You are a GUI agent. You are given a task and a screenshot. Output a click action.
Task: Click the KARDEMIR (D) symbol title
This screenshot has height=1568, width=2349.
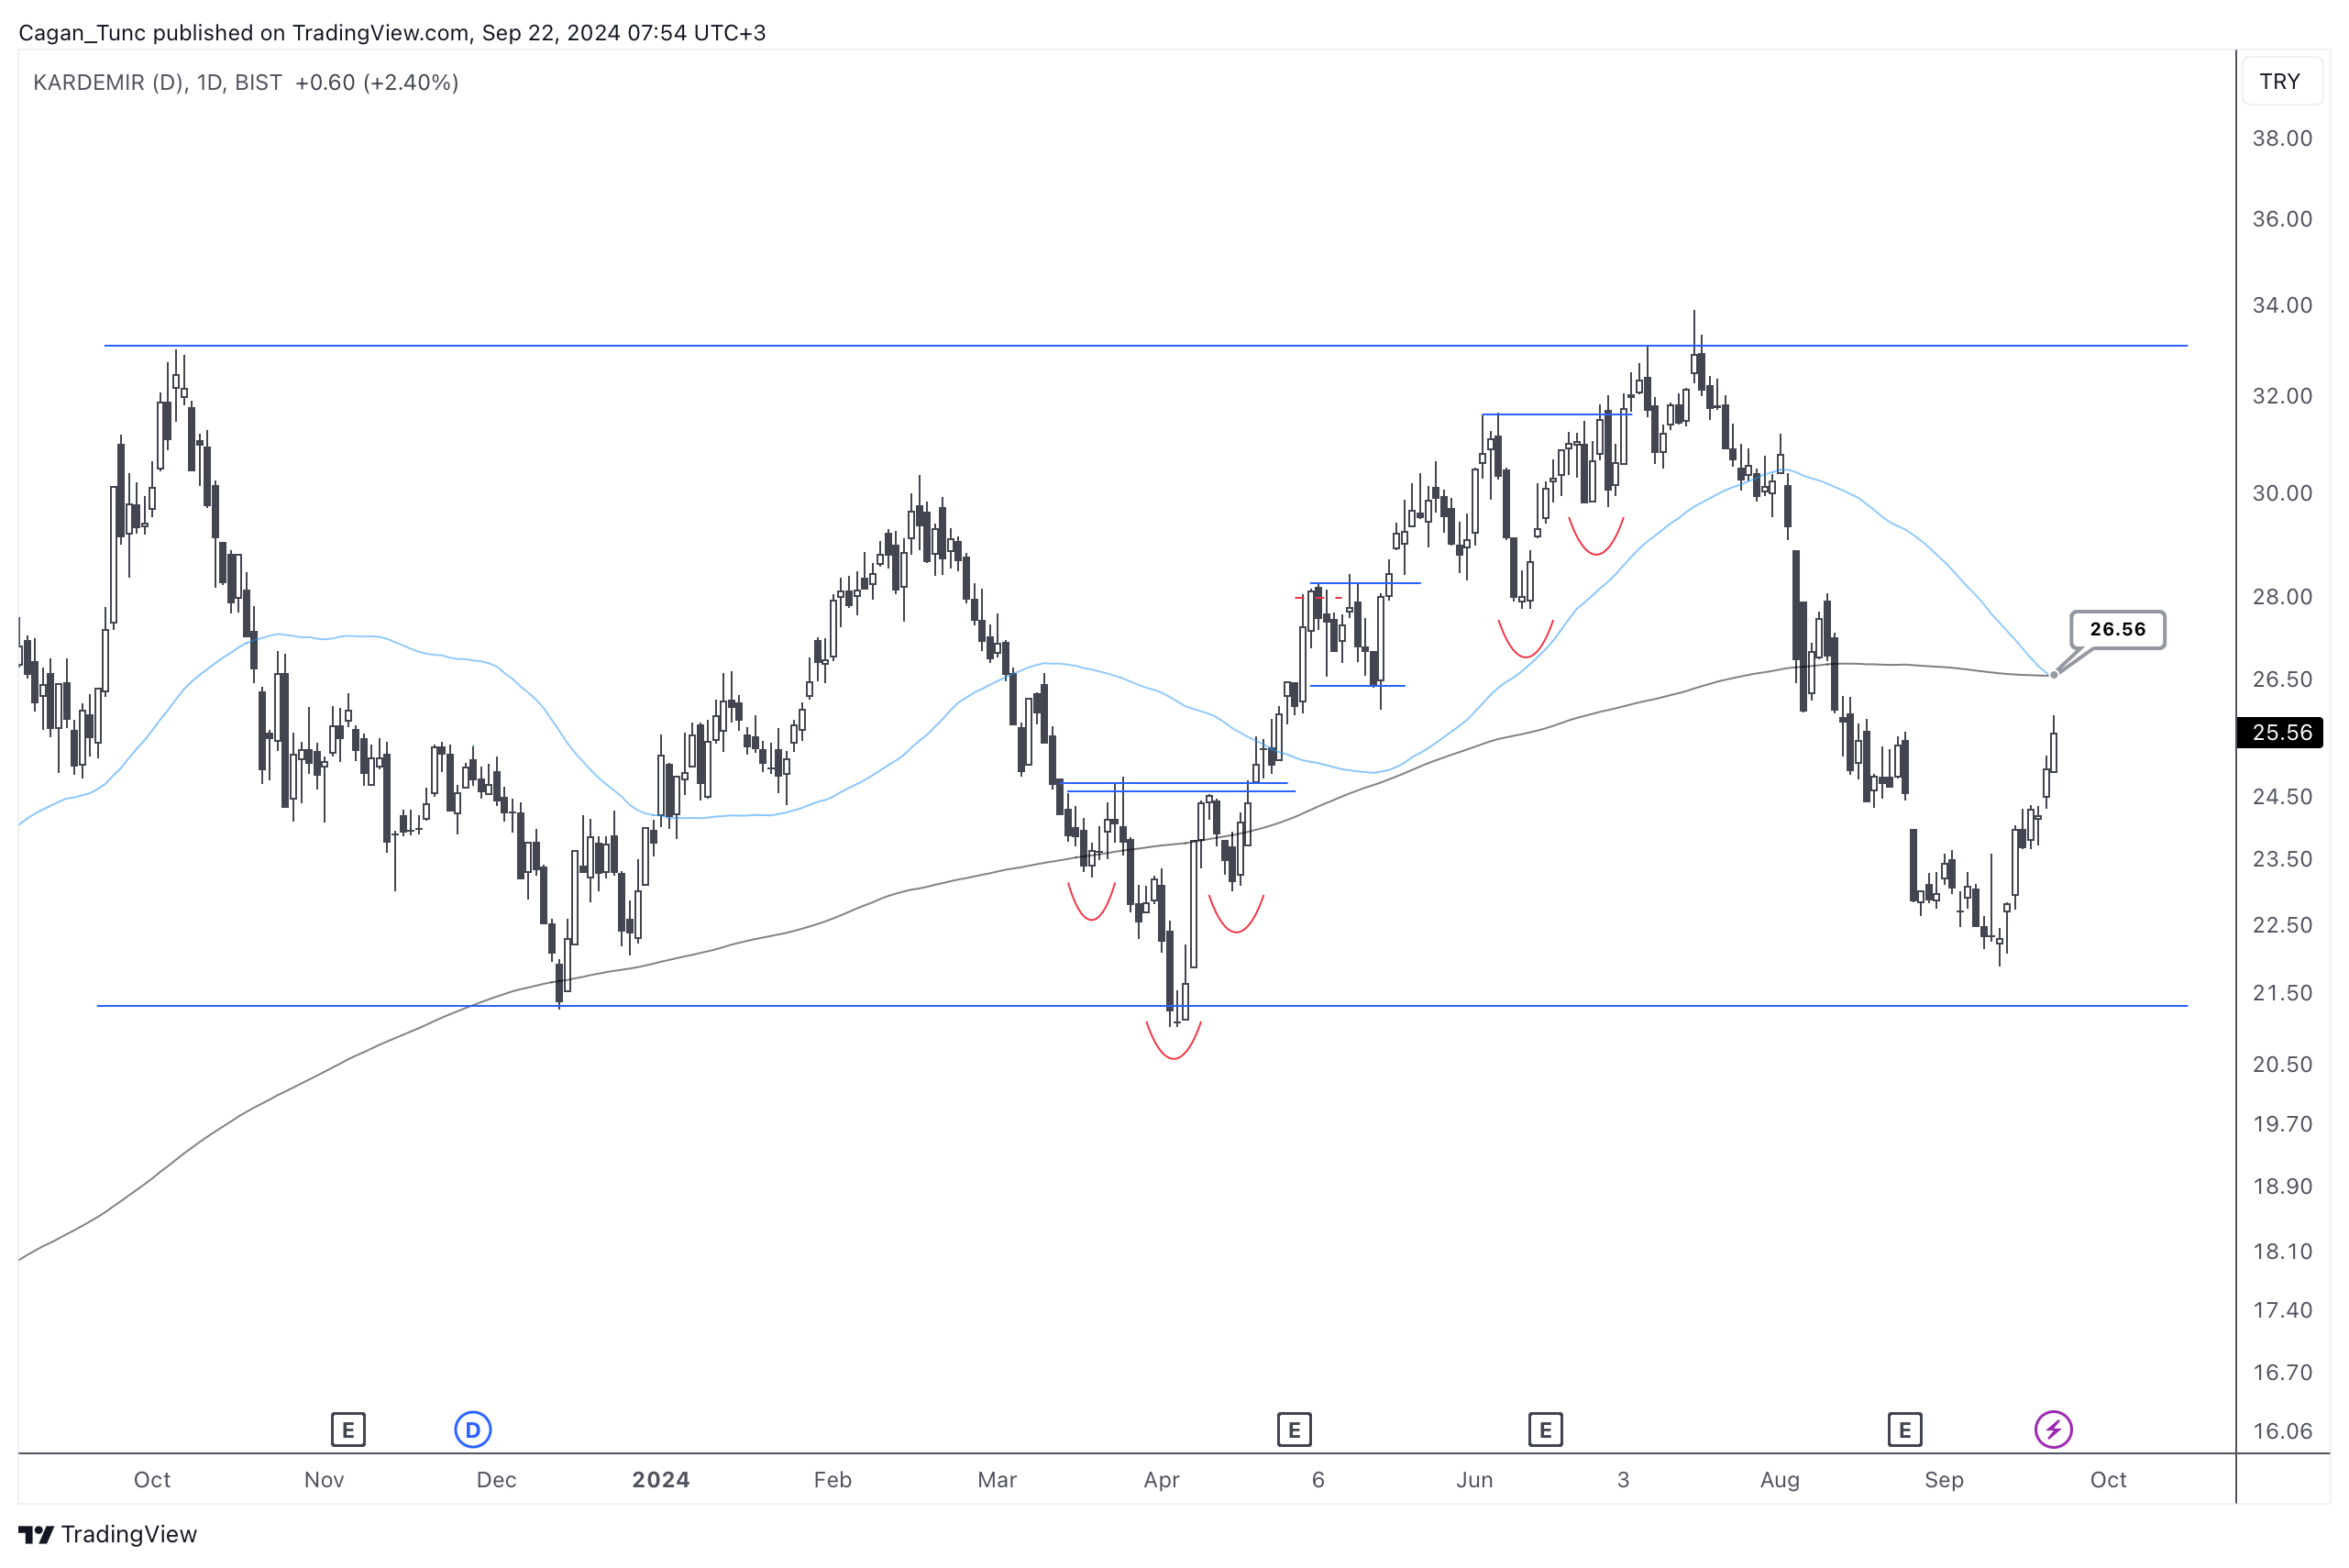click(110, 82)
